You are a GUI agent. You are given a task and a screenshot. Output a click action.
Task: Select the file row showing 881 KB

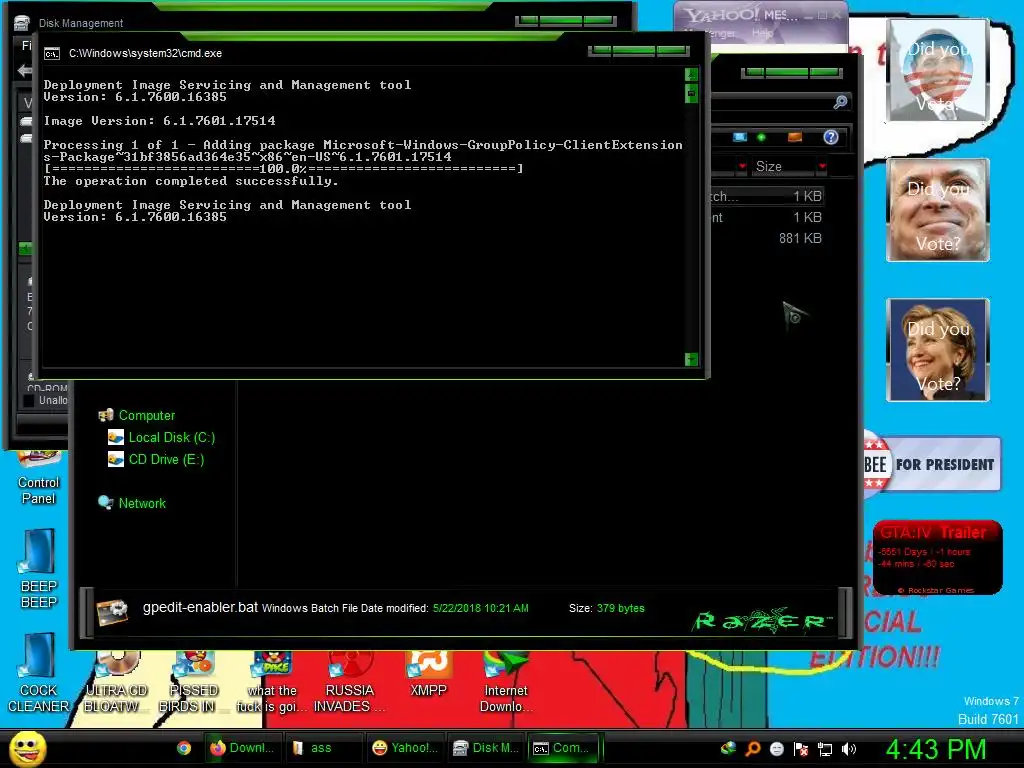tap(767, 238)
